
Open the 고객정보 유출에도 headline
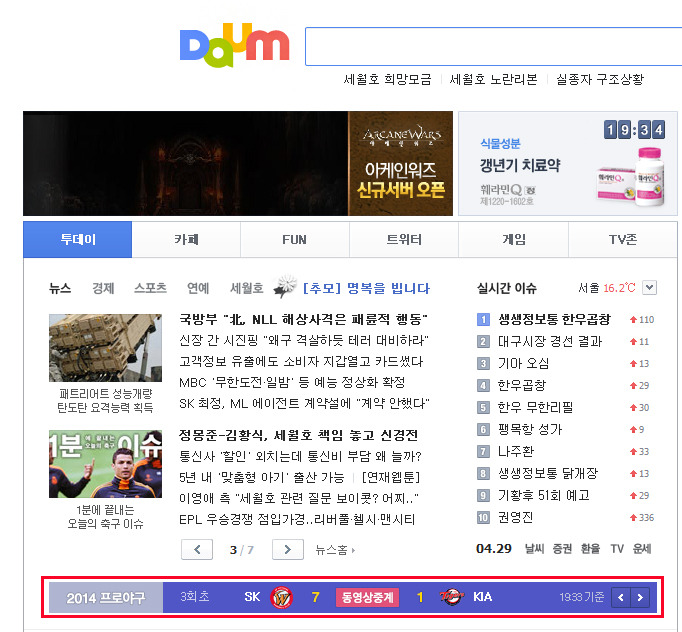pyautogui.click(x=301, y=361)
